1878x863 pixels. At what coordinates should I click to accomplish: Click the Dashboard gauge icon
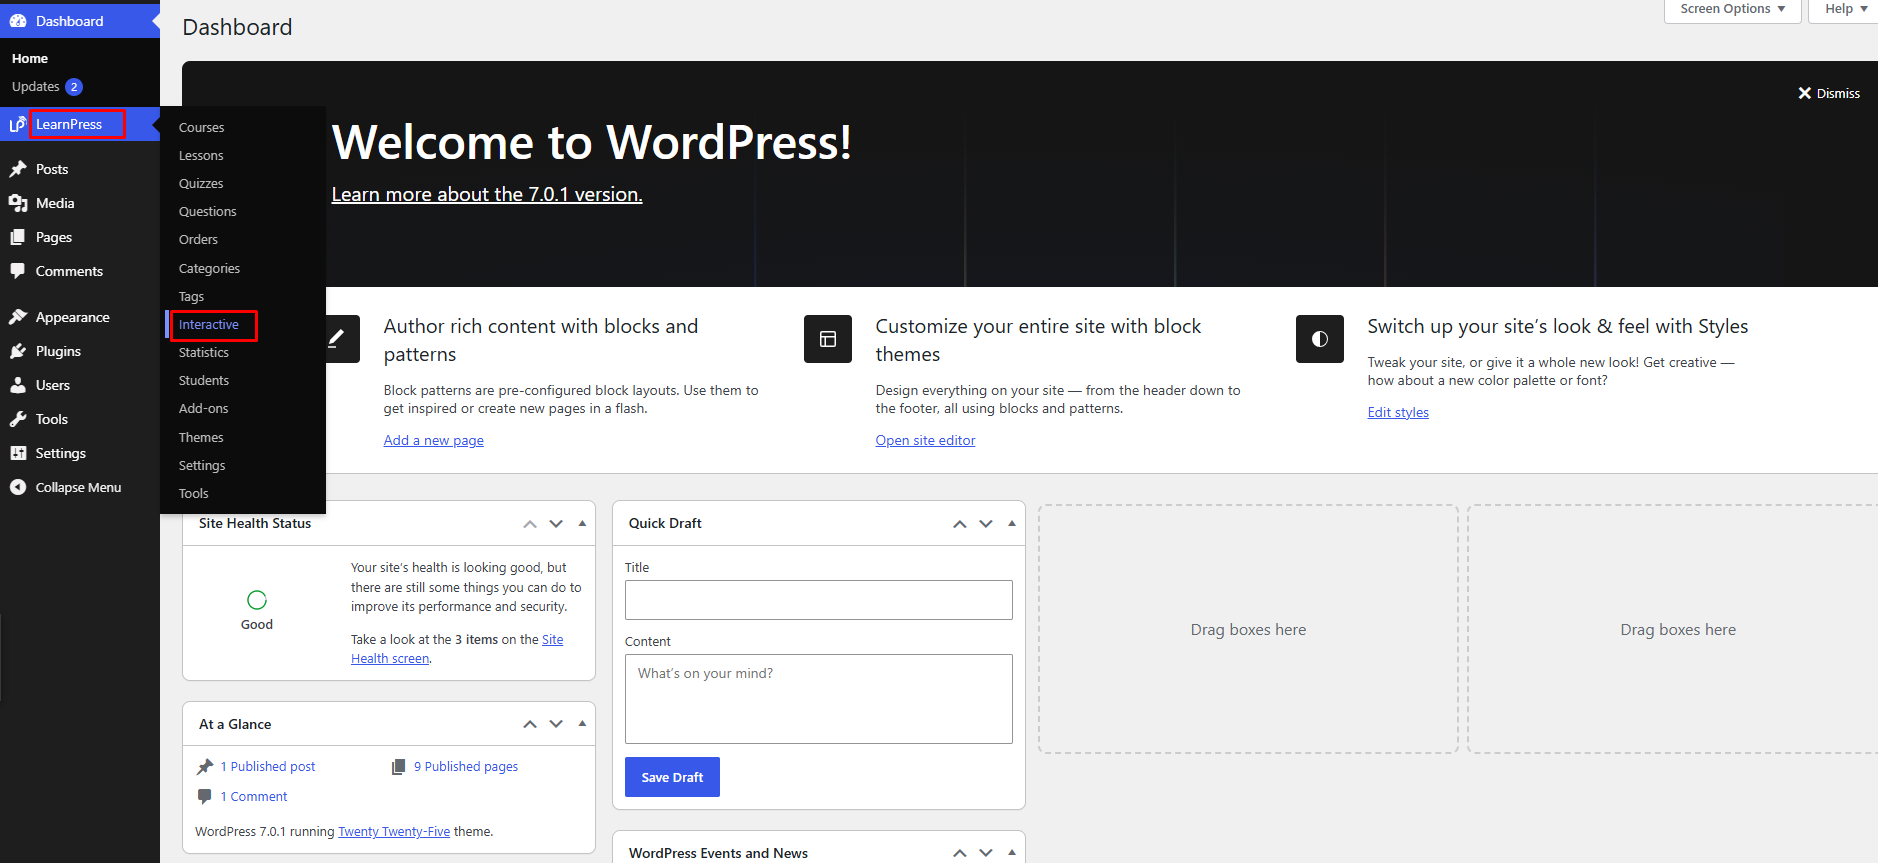coord(18,21)
